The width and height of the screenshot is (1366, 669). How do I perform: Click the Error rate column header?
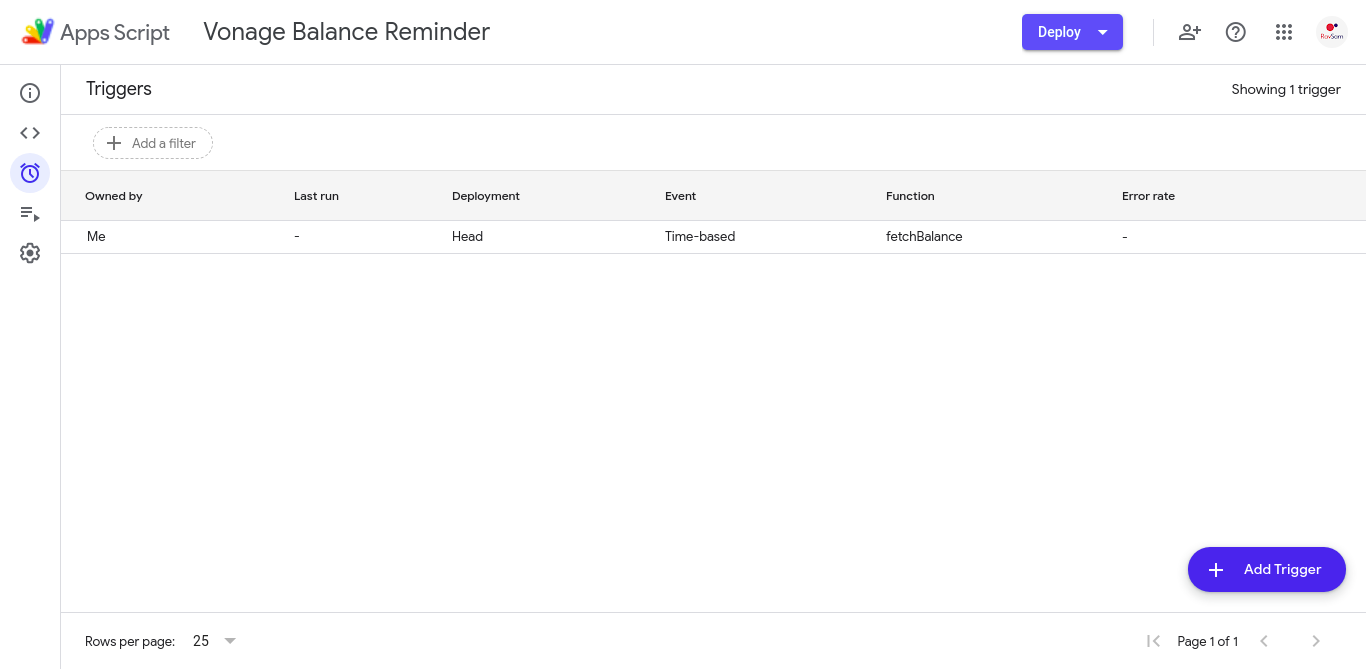1148,196
